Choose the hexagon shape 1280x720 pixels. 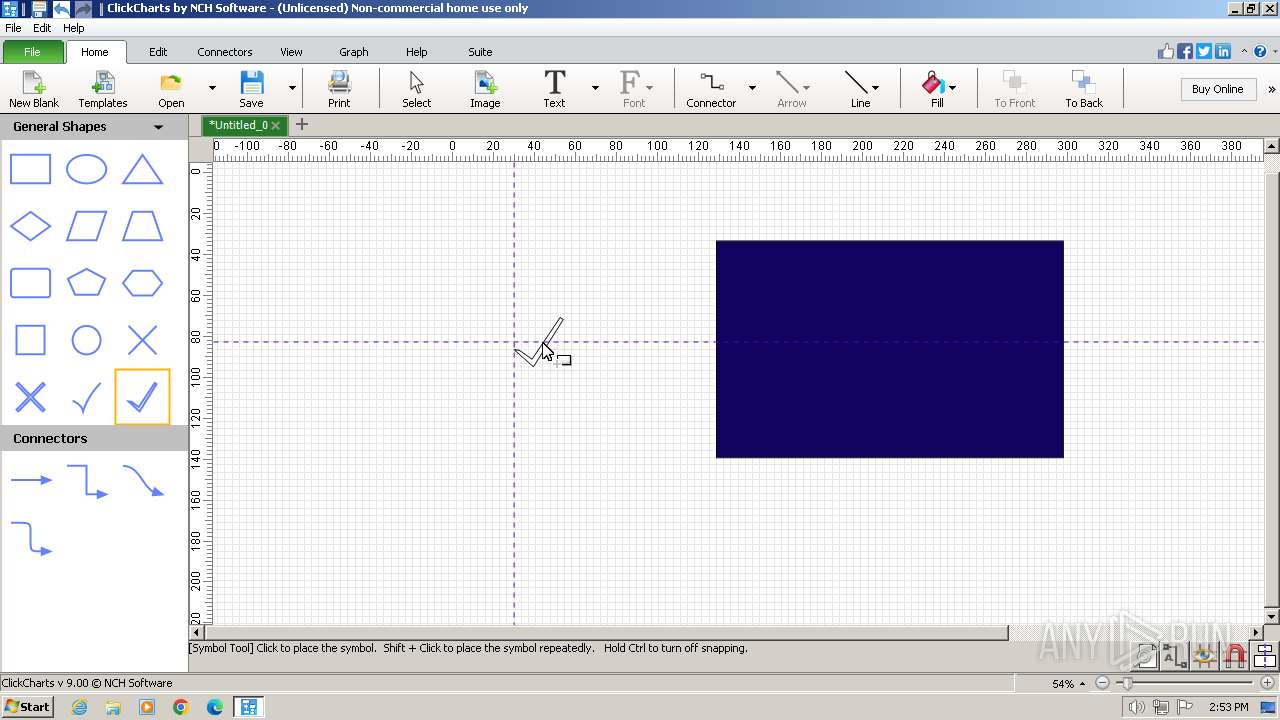coord(142,283)
